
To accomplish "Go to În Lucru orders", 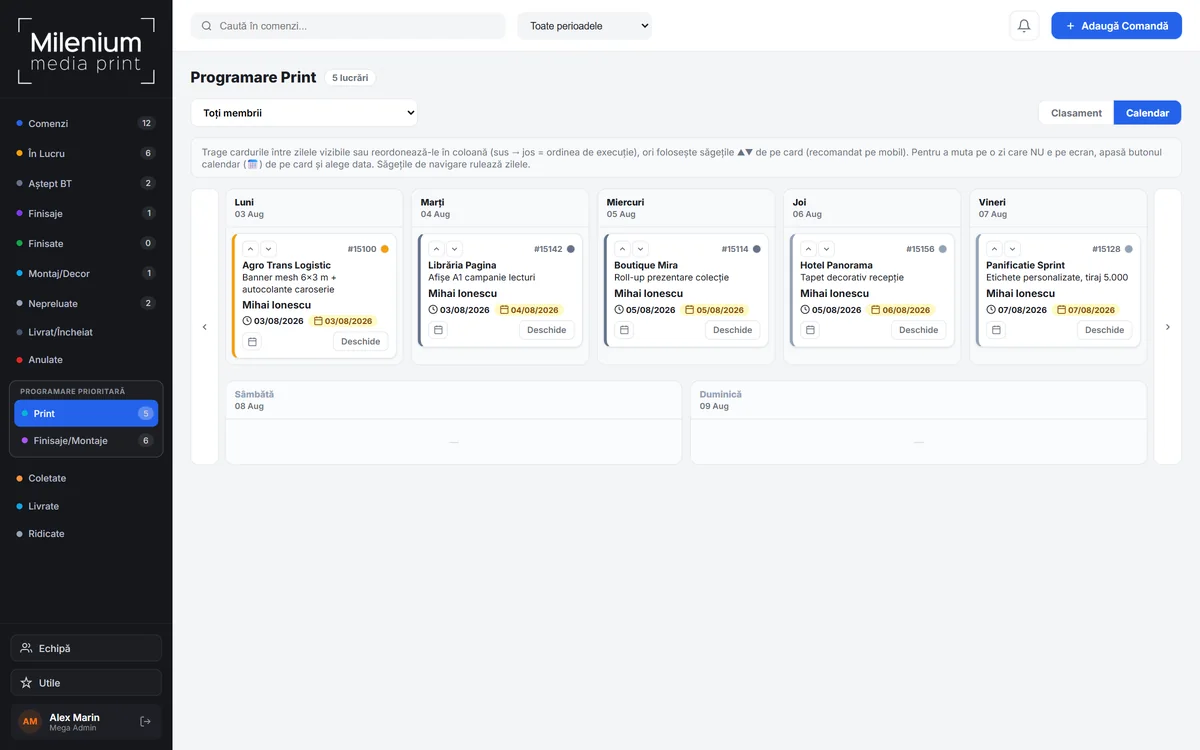I will [x=86, y=154].
